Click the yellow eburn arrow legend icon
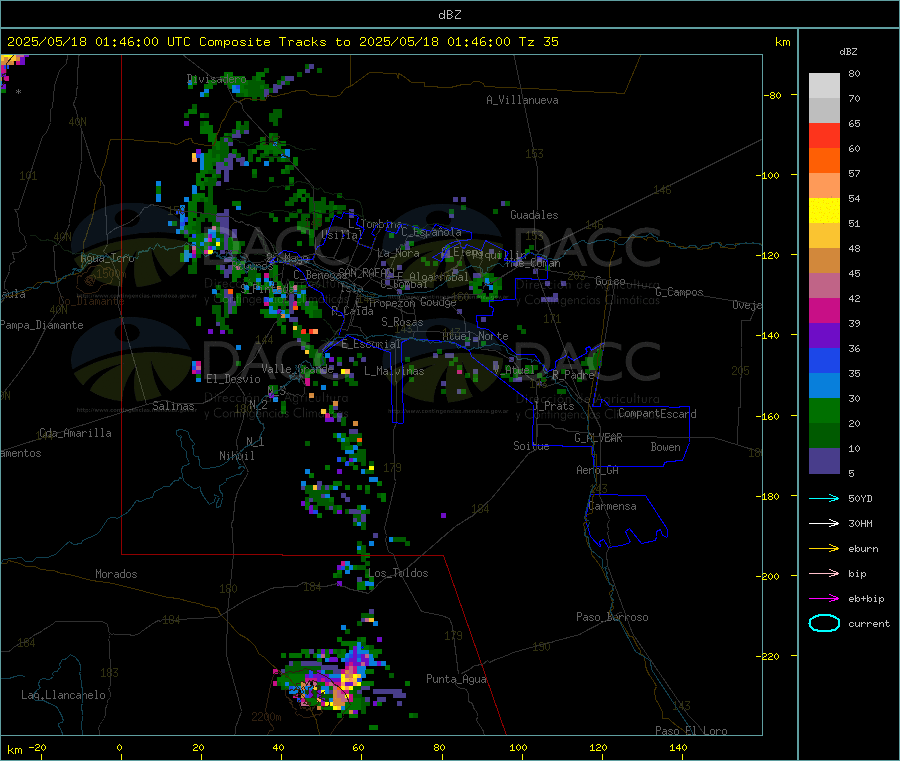Screen dimensions: 900x761 [x=824, y=549]
